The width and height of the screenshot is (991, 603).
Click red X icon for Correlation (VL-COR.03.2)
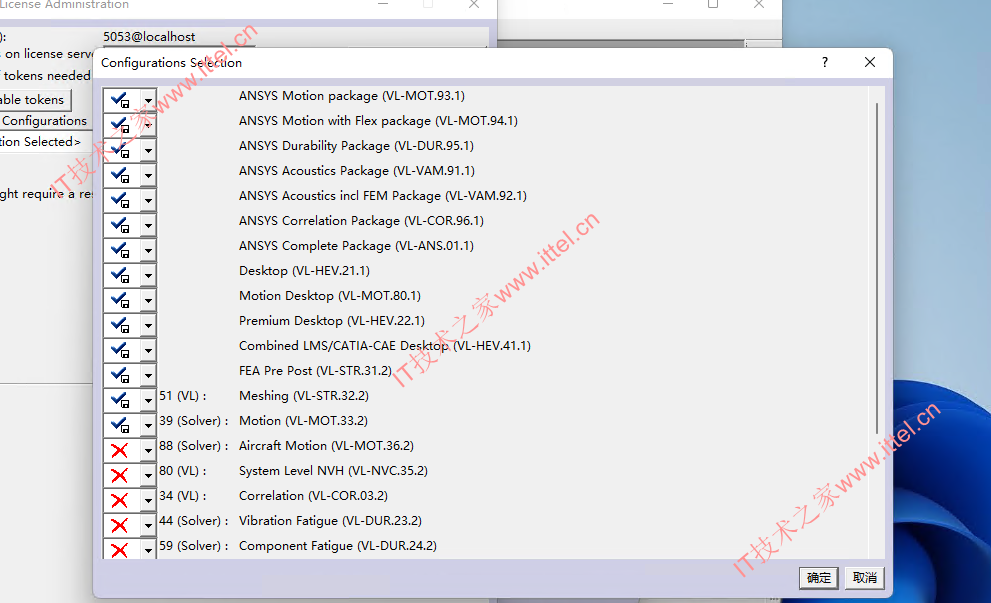pos(119,501)
